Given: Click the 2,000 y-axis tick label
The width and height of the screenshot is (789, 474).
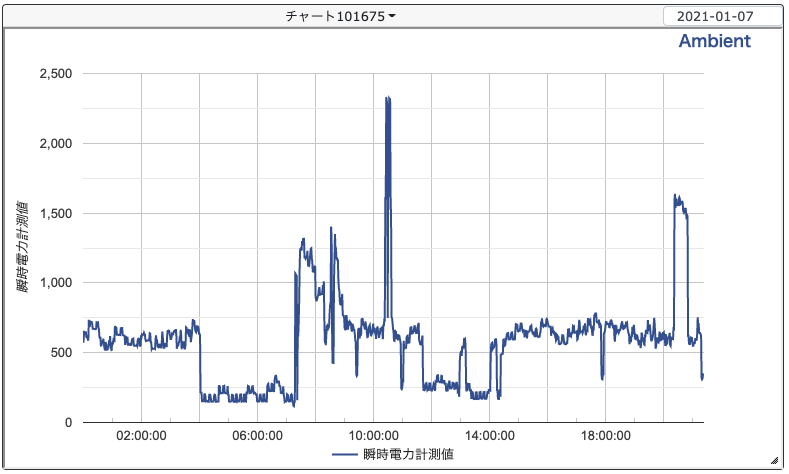Looking at the screenshot, I should click(55, 144).
